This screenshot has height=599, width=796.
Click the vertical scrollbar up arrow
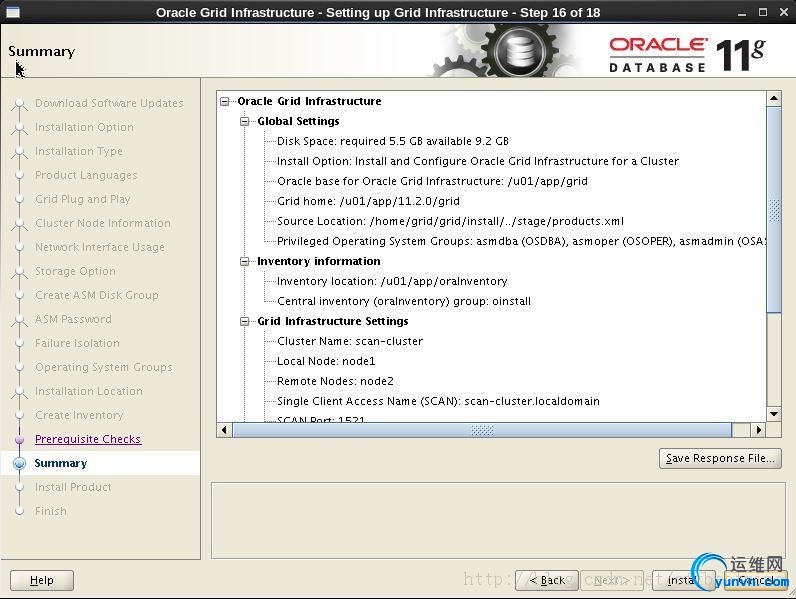774,98
